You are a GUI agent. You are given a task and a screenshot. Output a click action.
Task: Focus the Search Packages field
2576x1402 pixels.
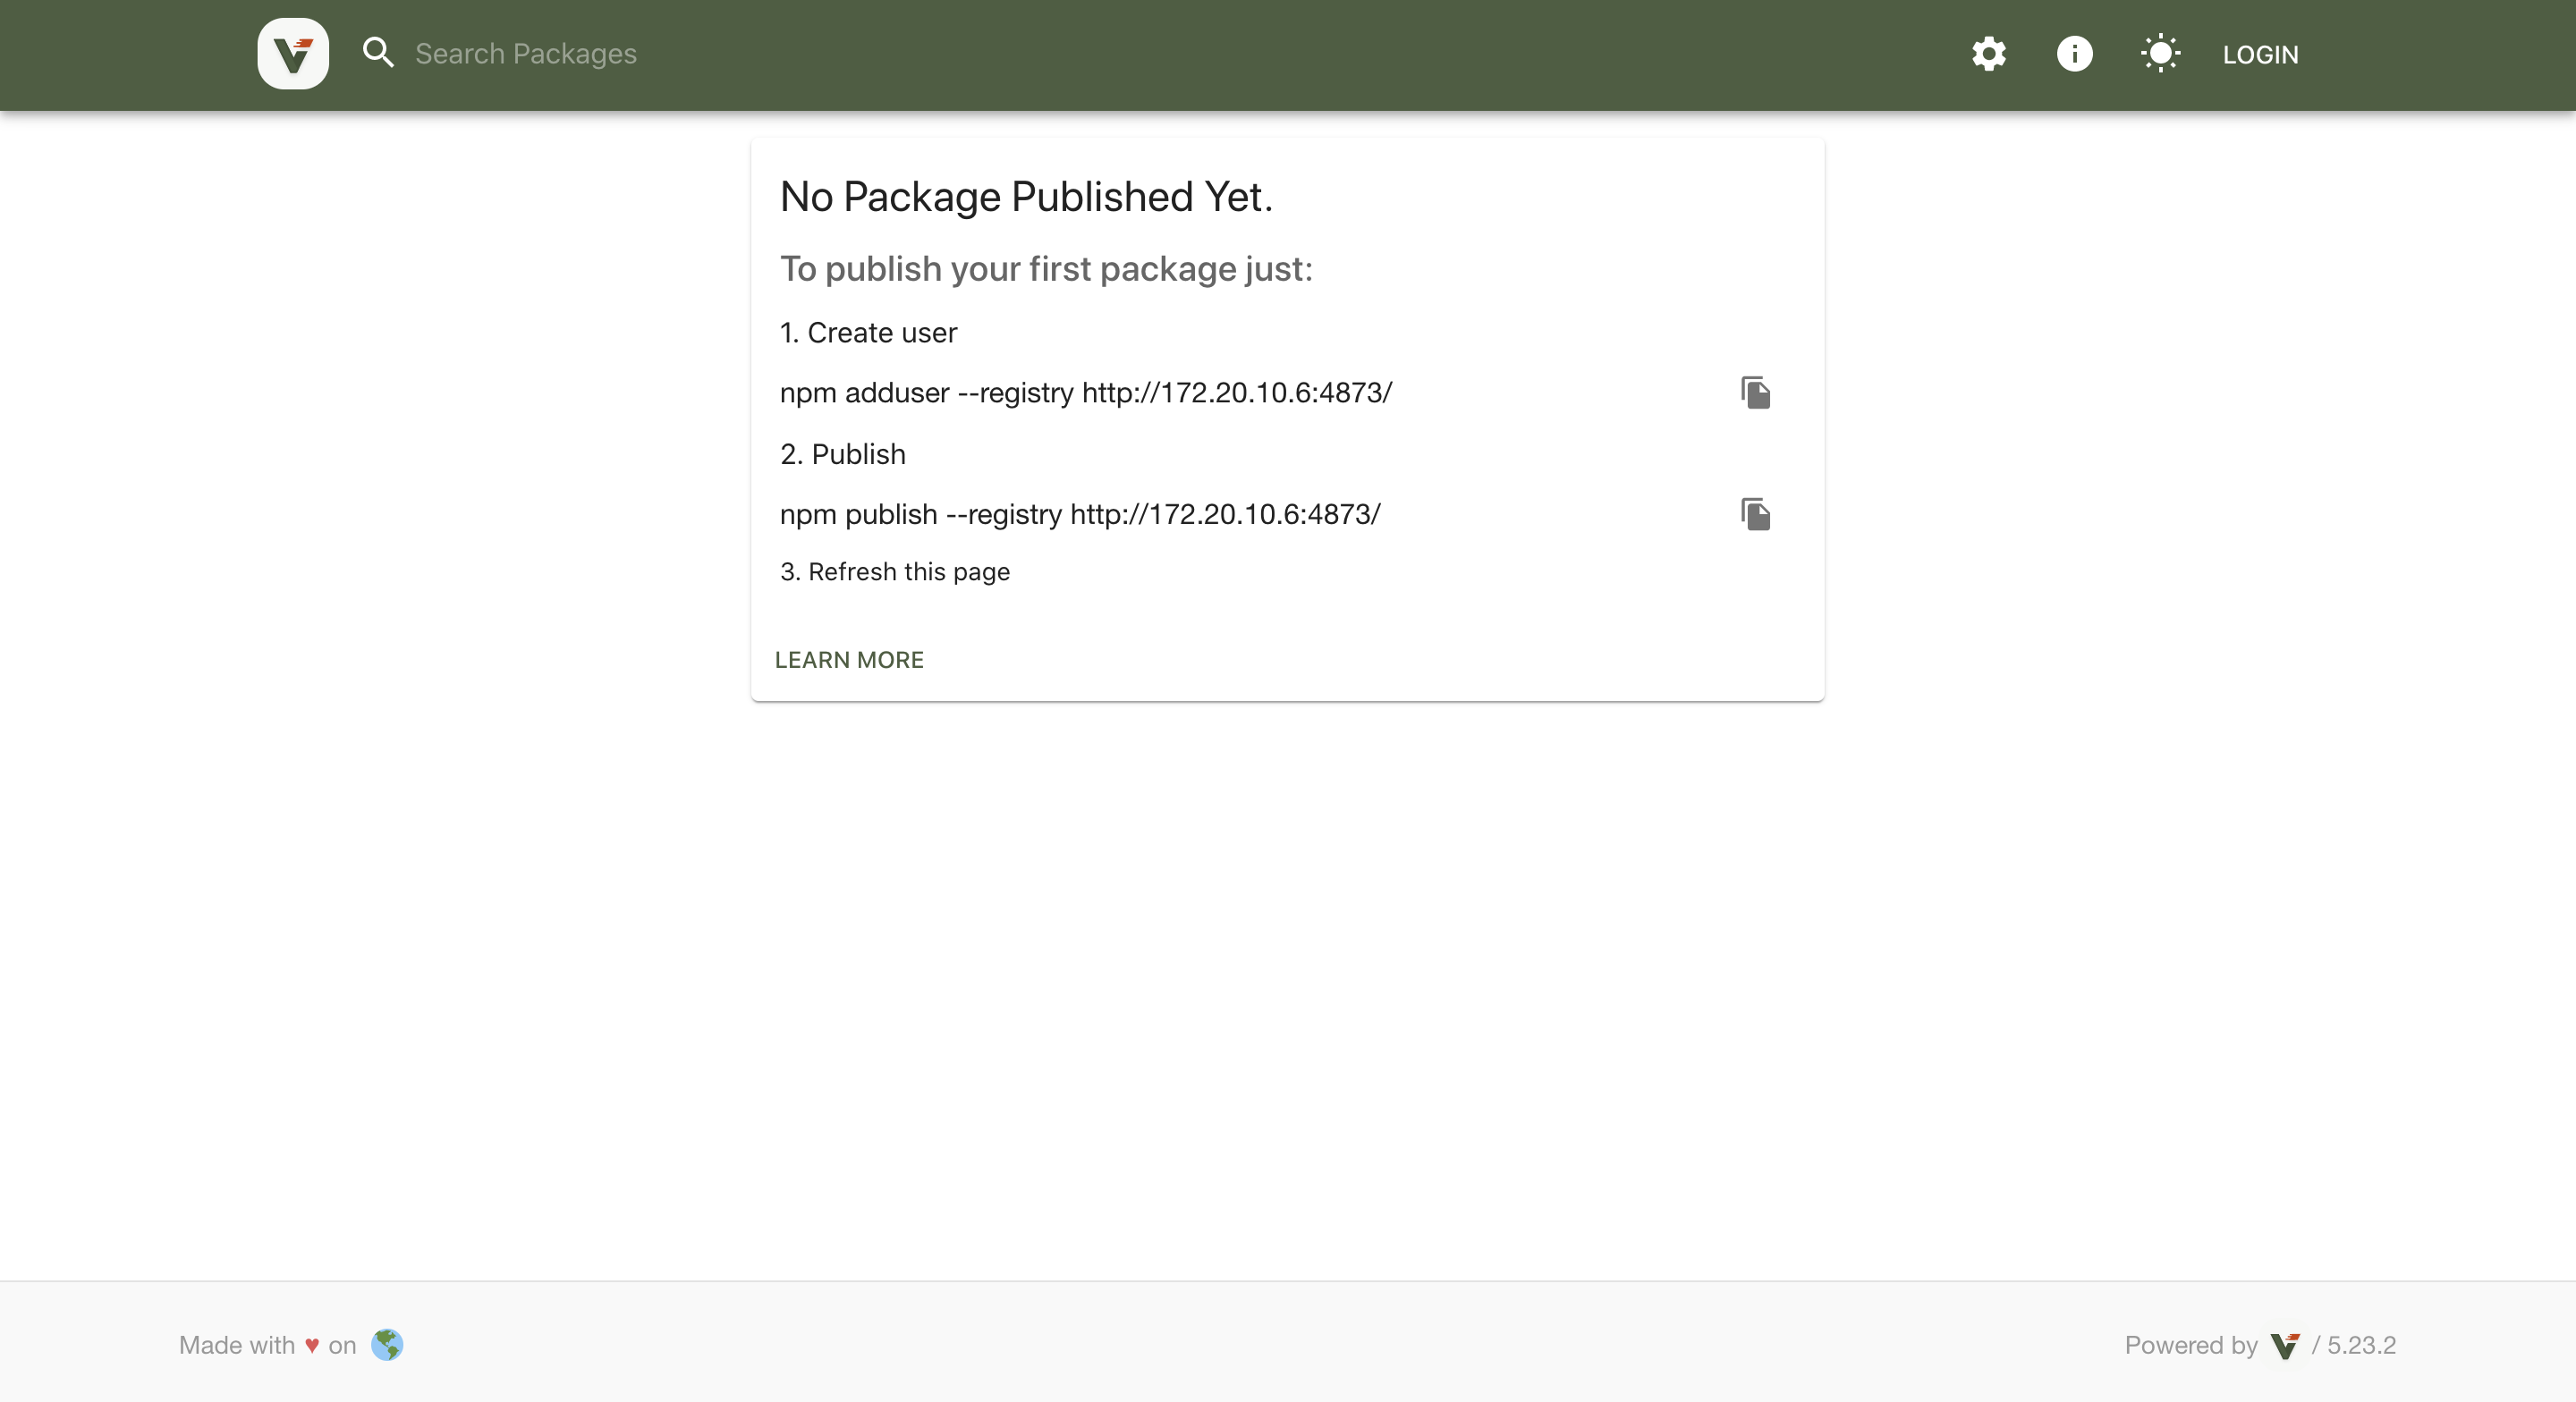coord(1150,54)
